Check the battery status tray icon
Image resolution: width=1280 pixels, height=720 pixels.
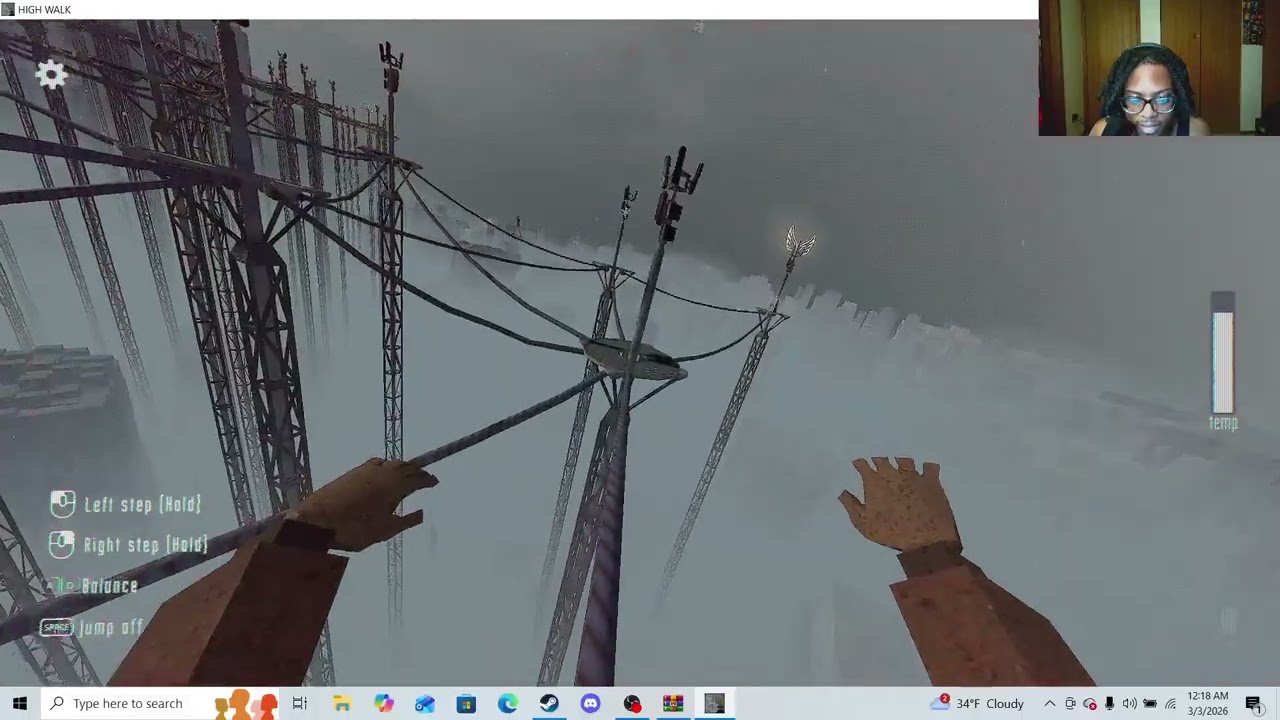click(x=1150, y=703)
